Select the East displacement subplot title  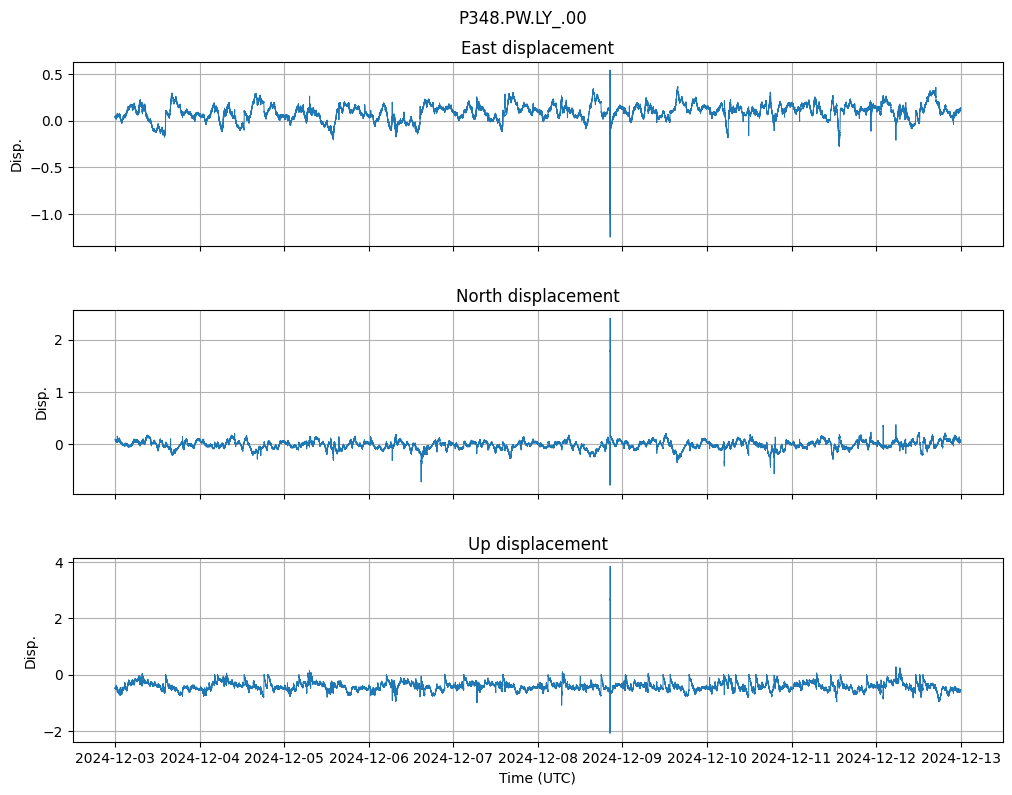click(x=537, y=48)
